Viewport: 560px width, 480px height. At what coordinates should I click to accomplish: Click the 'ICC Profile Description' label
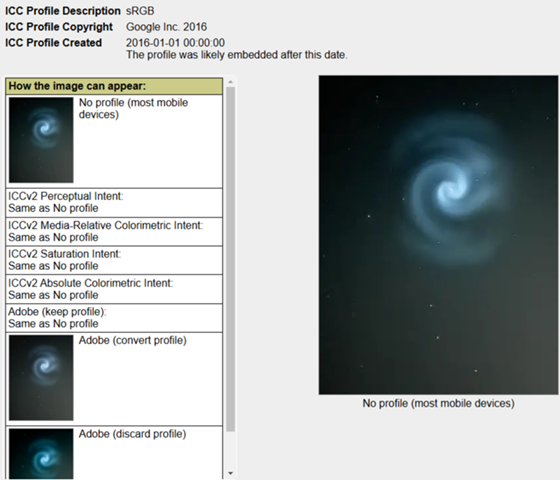click(62, 11)
